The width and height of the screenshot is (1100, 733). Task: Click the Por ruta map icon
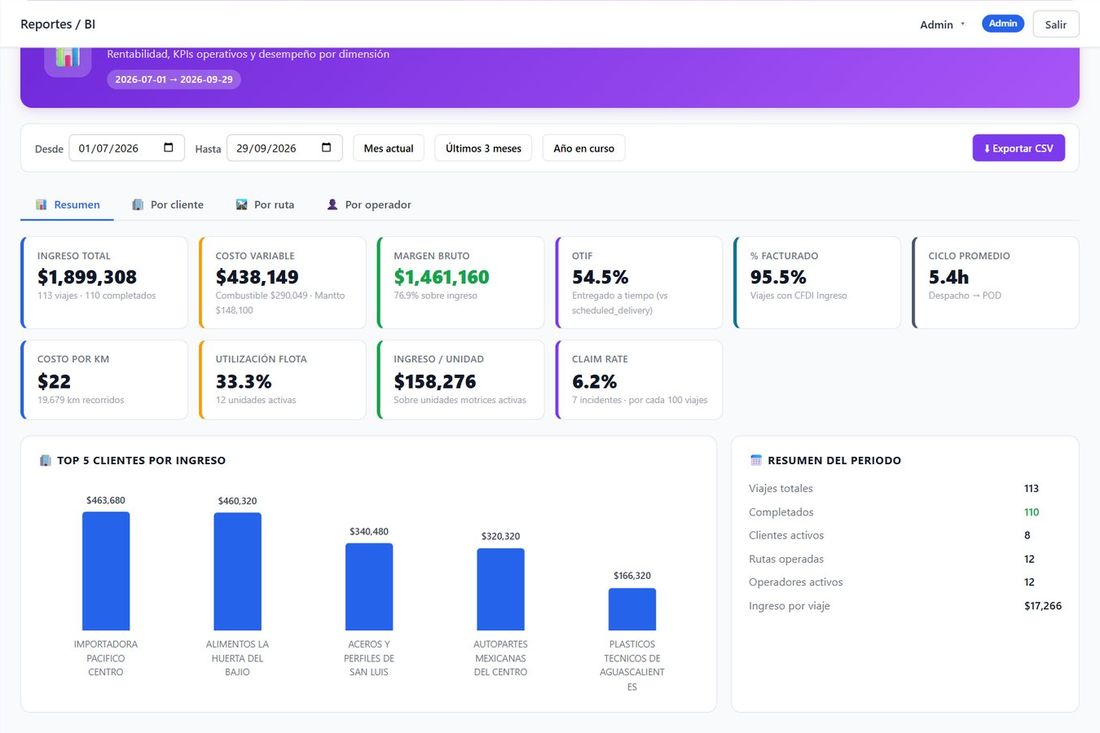(241, 205)
